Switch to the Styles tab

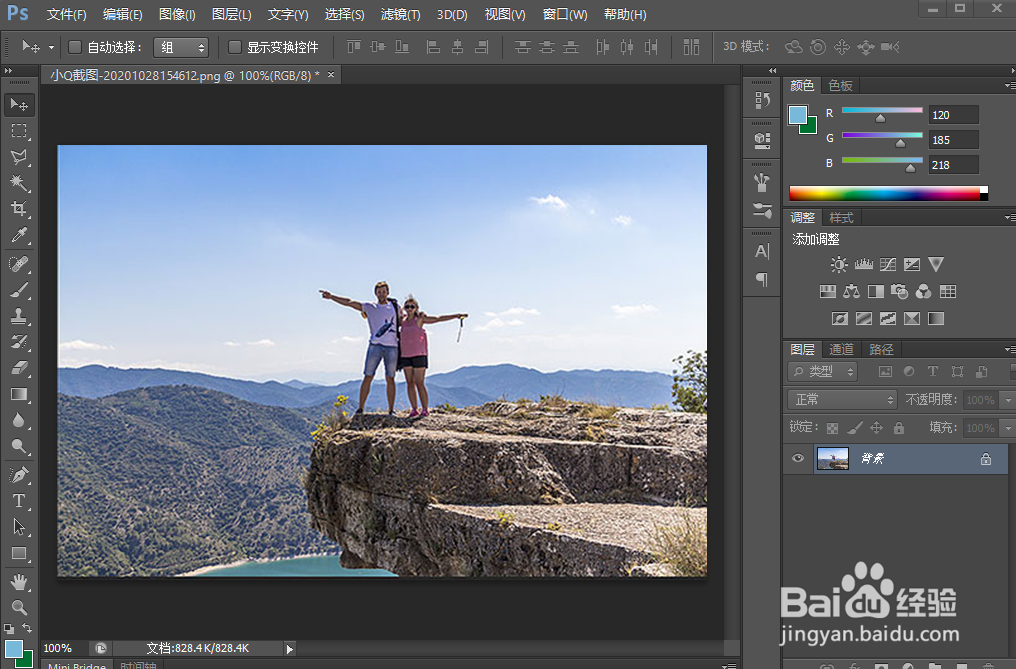(842, 218)
